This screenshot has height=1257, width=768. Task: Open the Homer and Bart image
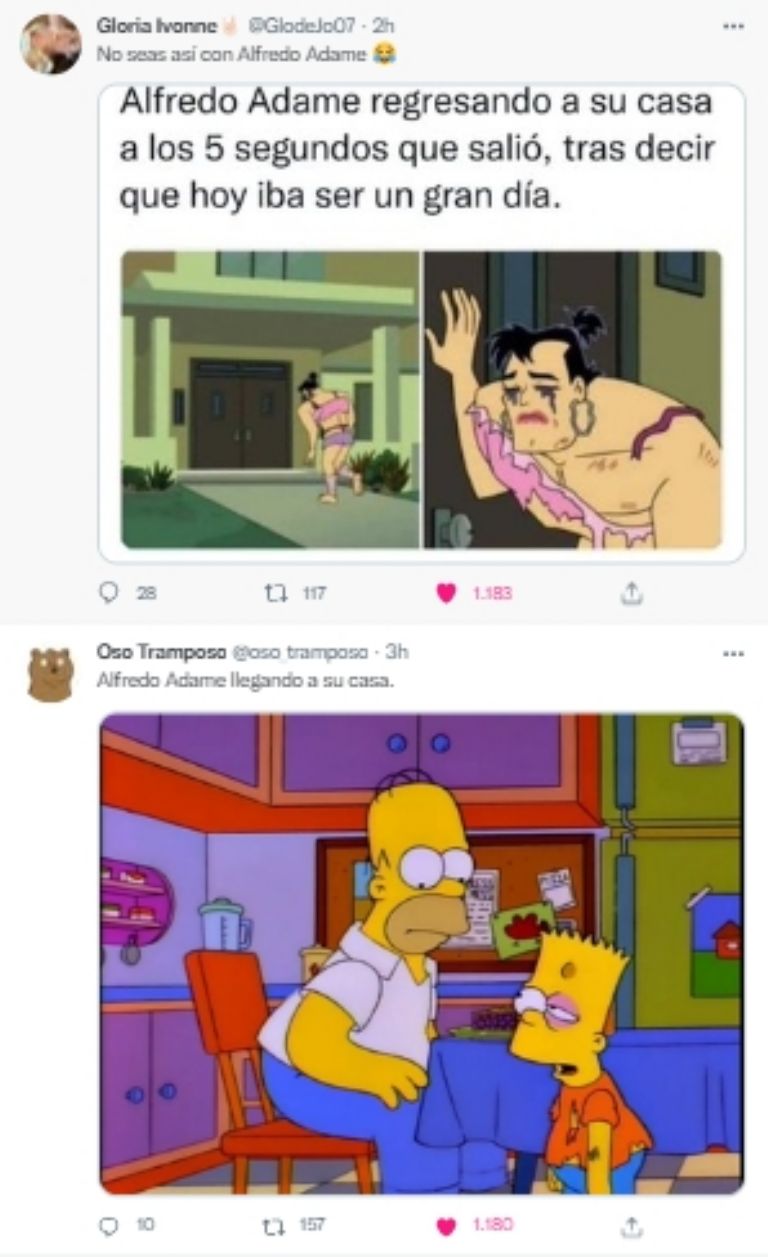click(x=422, y=954)
